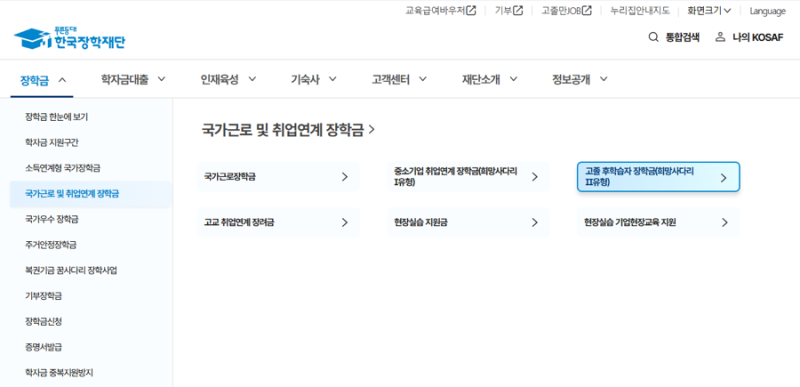Open 소득연계형 국가장학금 in sidebar
The image size is (800, 387).
click(x=62, y=168)
